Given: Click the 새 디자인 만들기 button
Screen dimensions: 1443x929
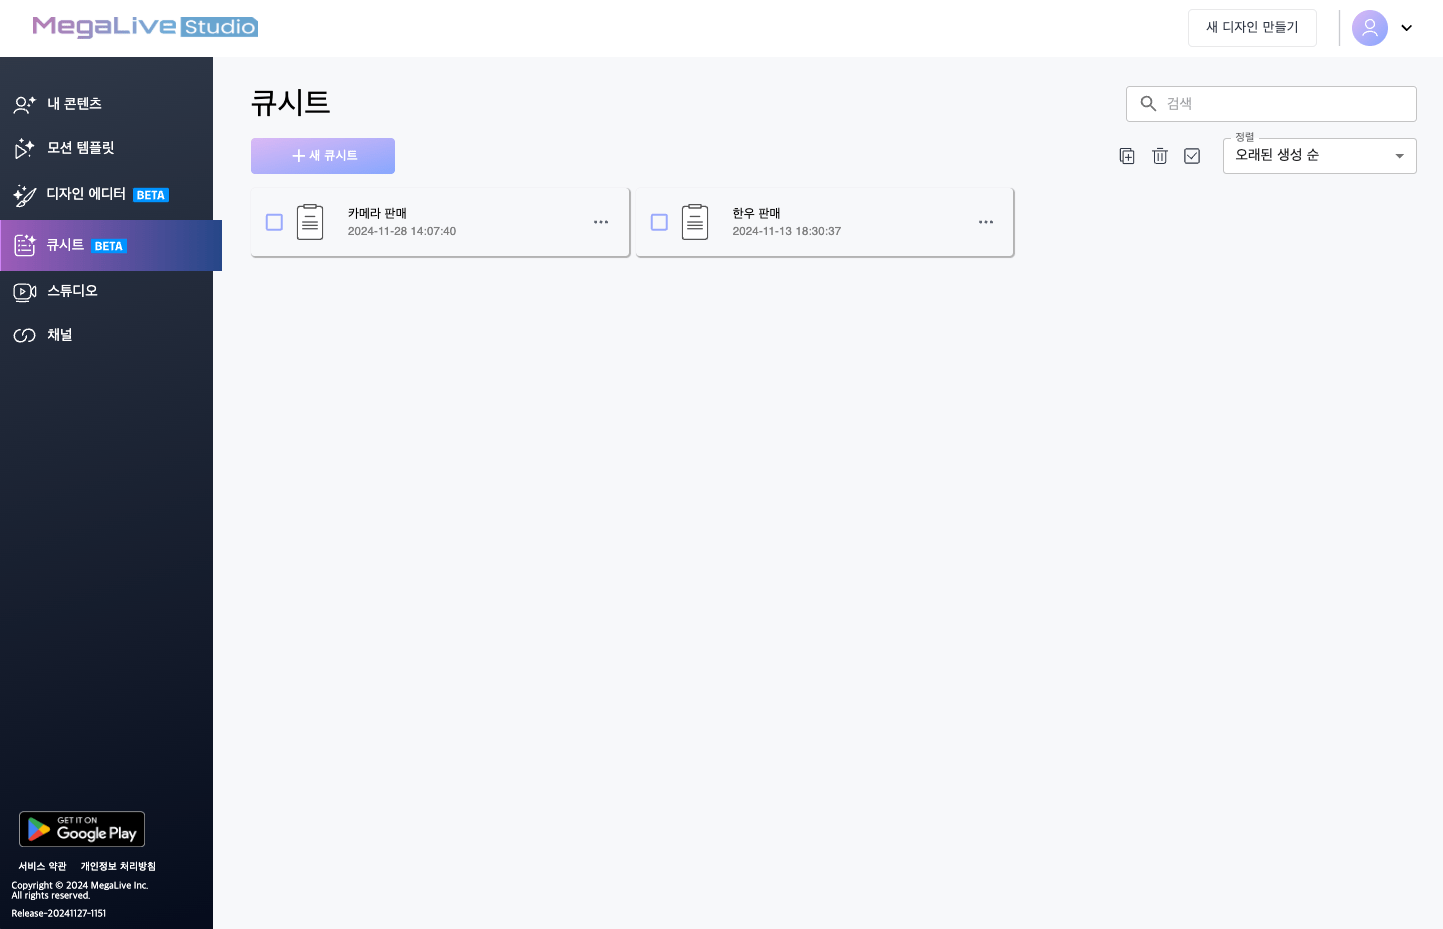Looking at the screenshot, I should 1252,28.
